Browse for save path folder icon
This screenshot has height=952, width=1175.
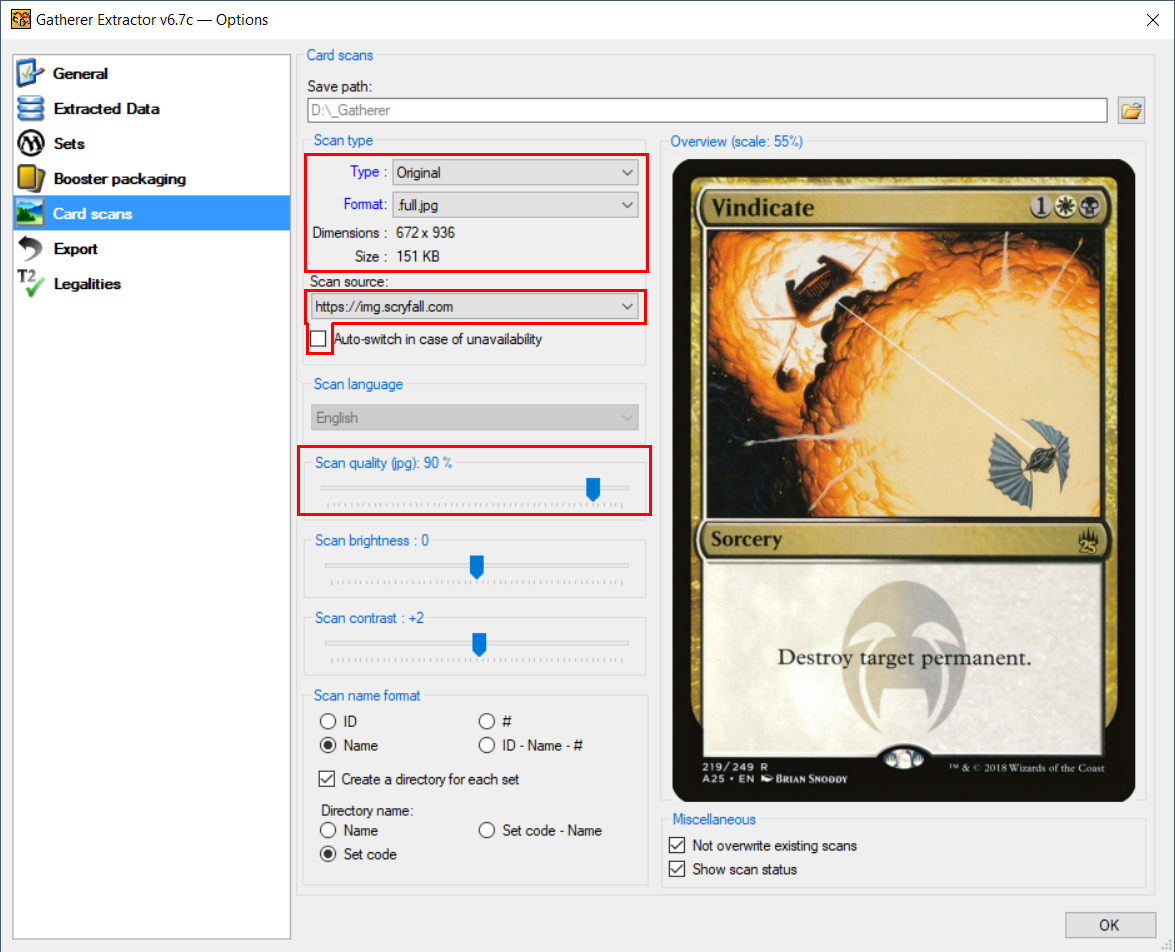click(x=1131, y=110)
